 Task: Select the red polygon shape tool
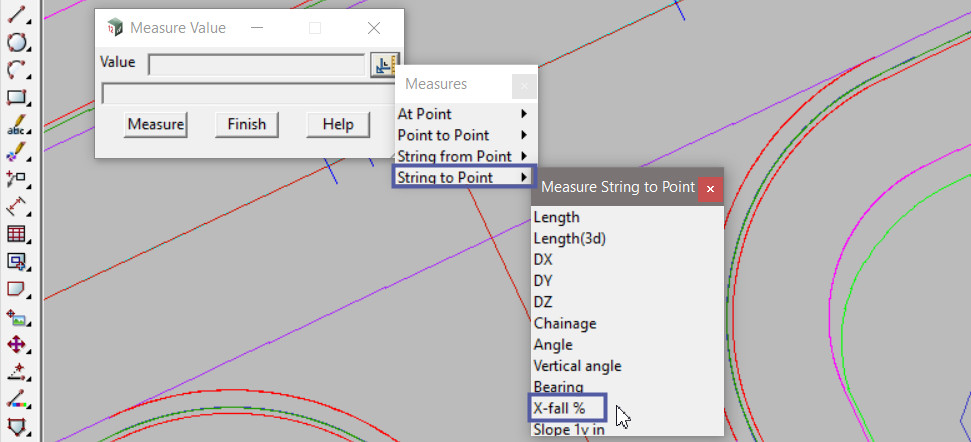[x=15, y=289]
